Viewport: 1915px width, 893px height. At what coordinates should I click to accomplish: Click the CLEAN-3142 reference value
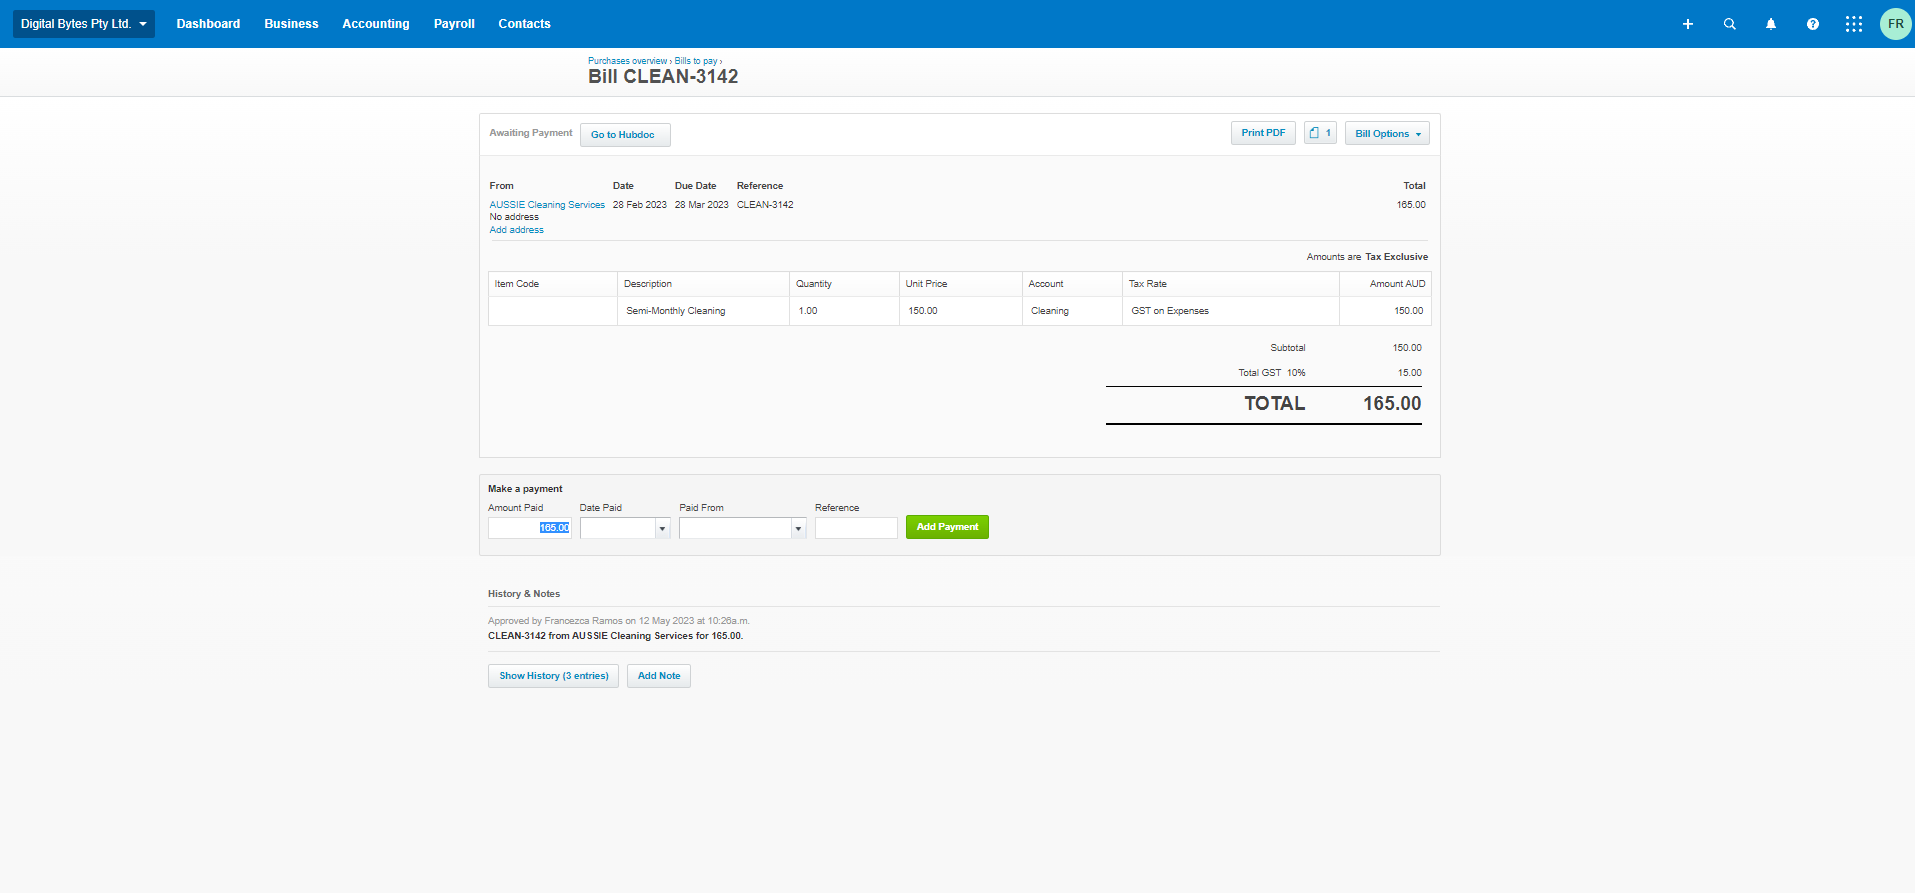(x=765, y=205)
